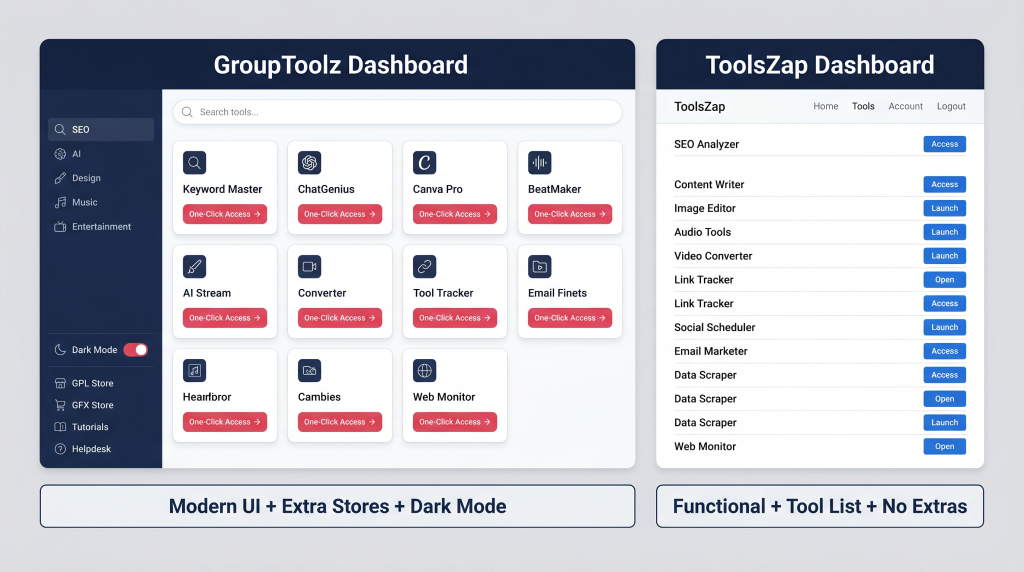Click One-Click Access for Web Monitor card
The height and width of the screenshot is (572, 1024).
[x=455, y=422]
